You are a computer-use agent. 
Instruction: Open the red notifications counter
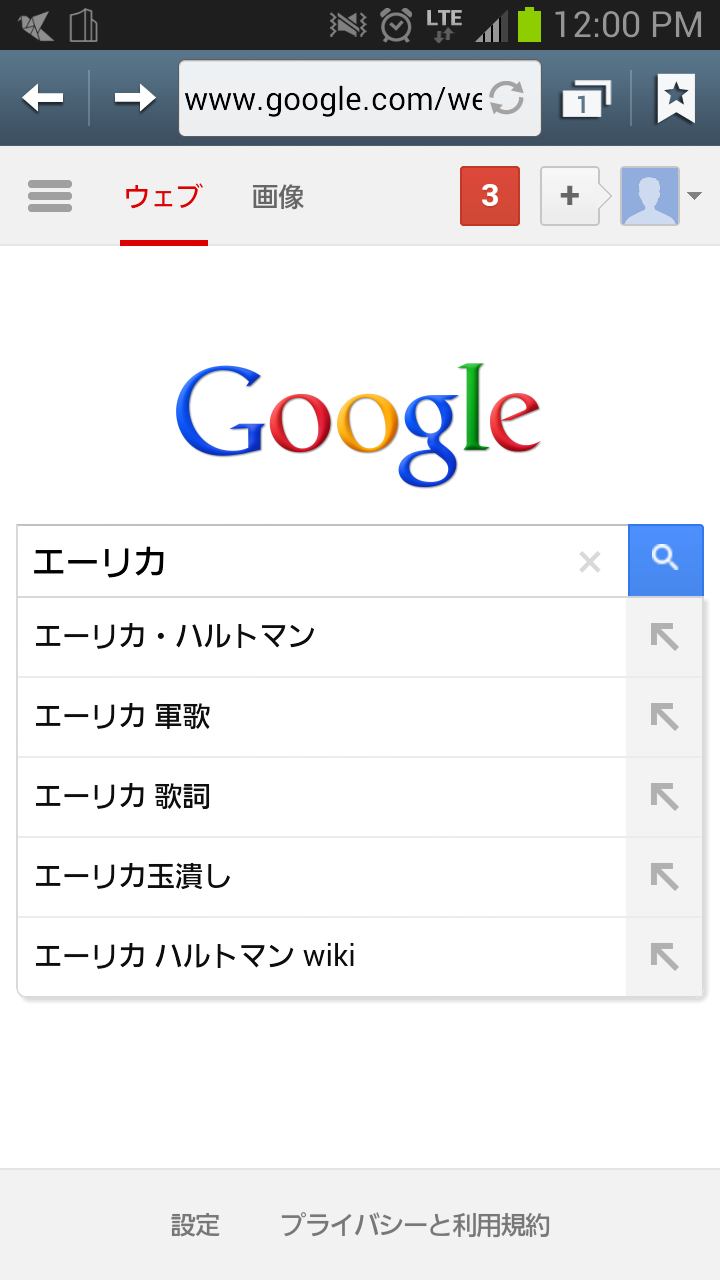point(490,196)
